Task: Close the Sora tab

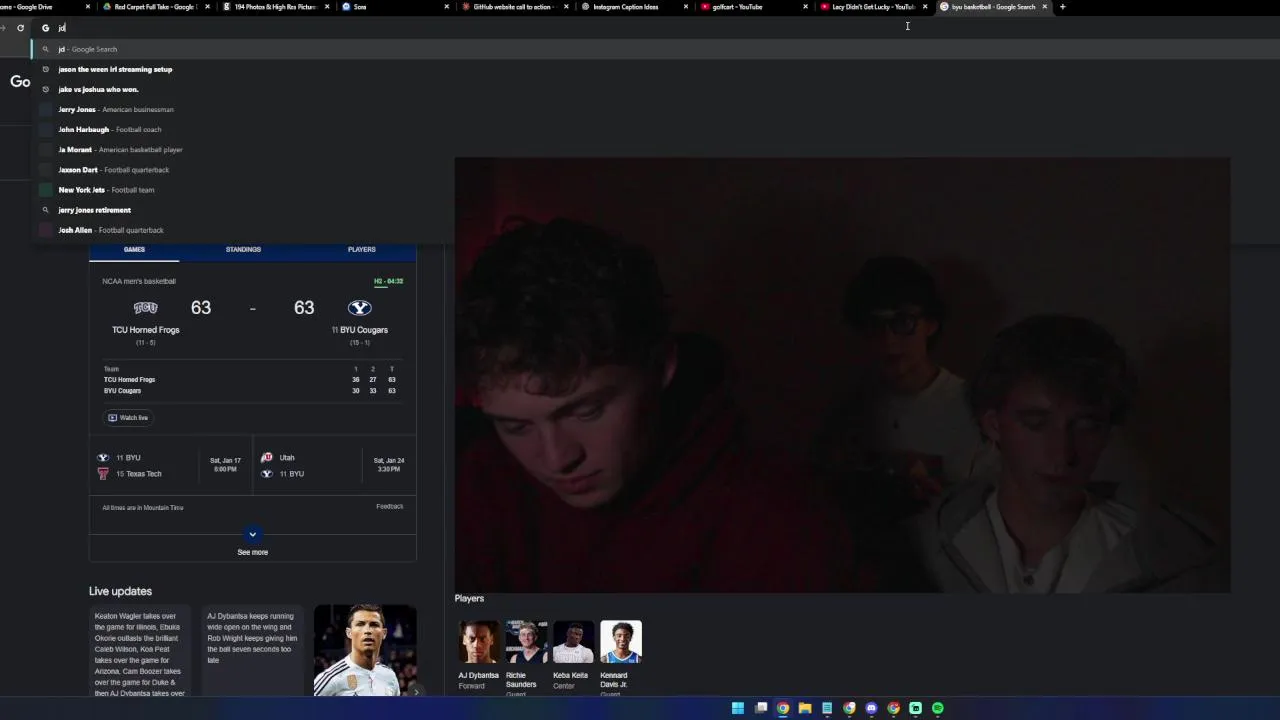Action: point(446,7)
